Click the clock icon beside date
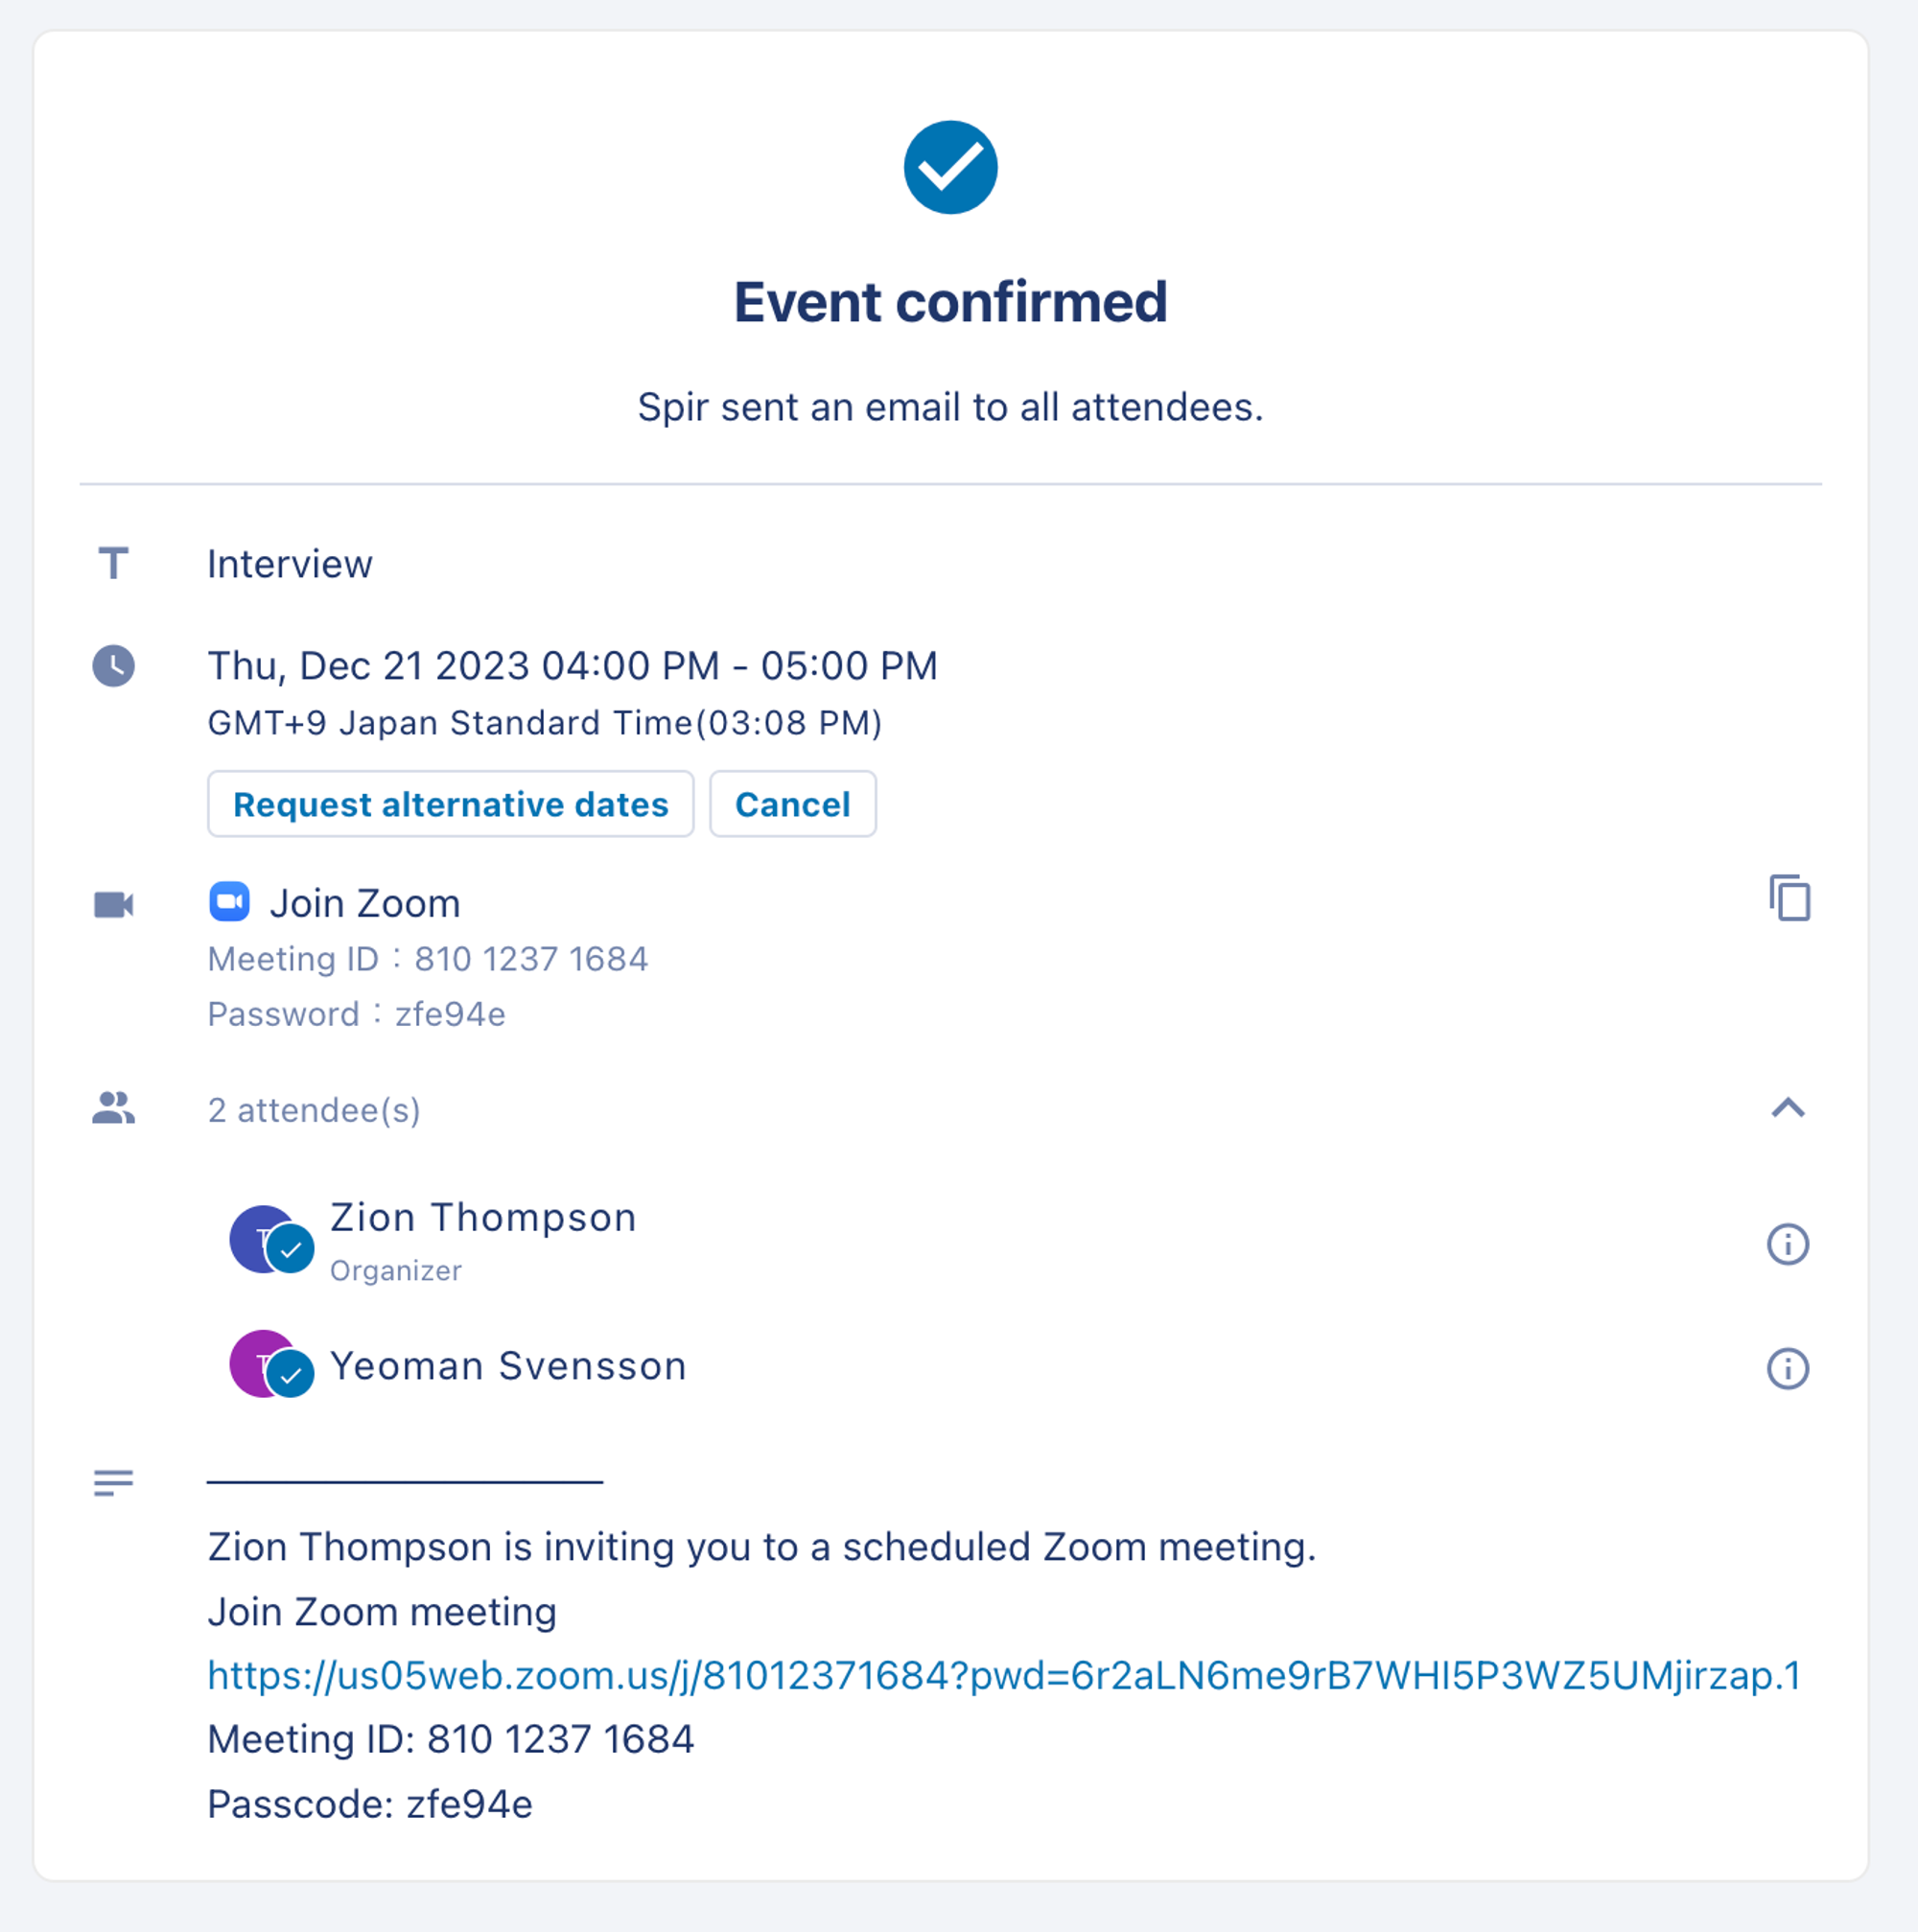The width and height of the screenshot is (1918, 1932). pyautogui.click(x=113, y=666)
